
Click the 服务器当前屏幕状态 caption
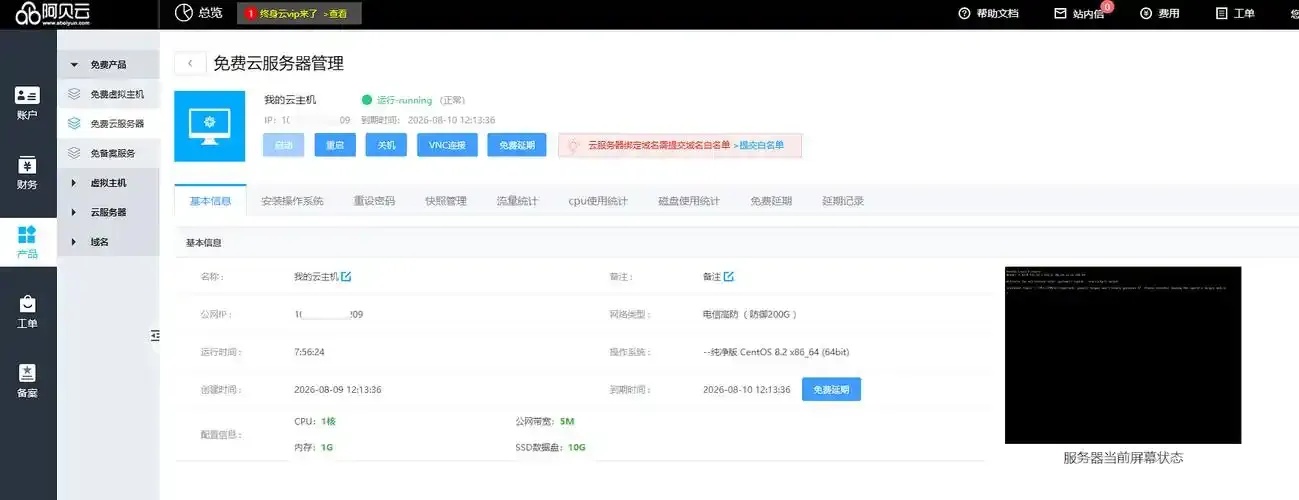click(1123, 458)
